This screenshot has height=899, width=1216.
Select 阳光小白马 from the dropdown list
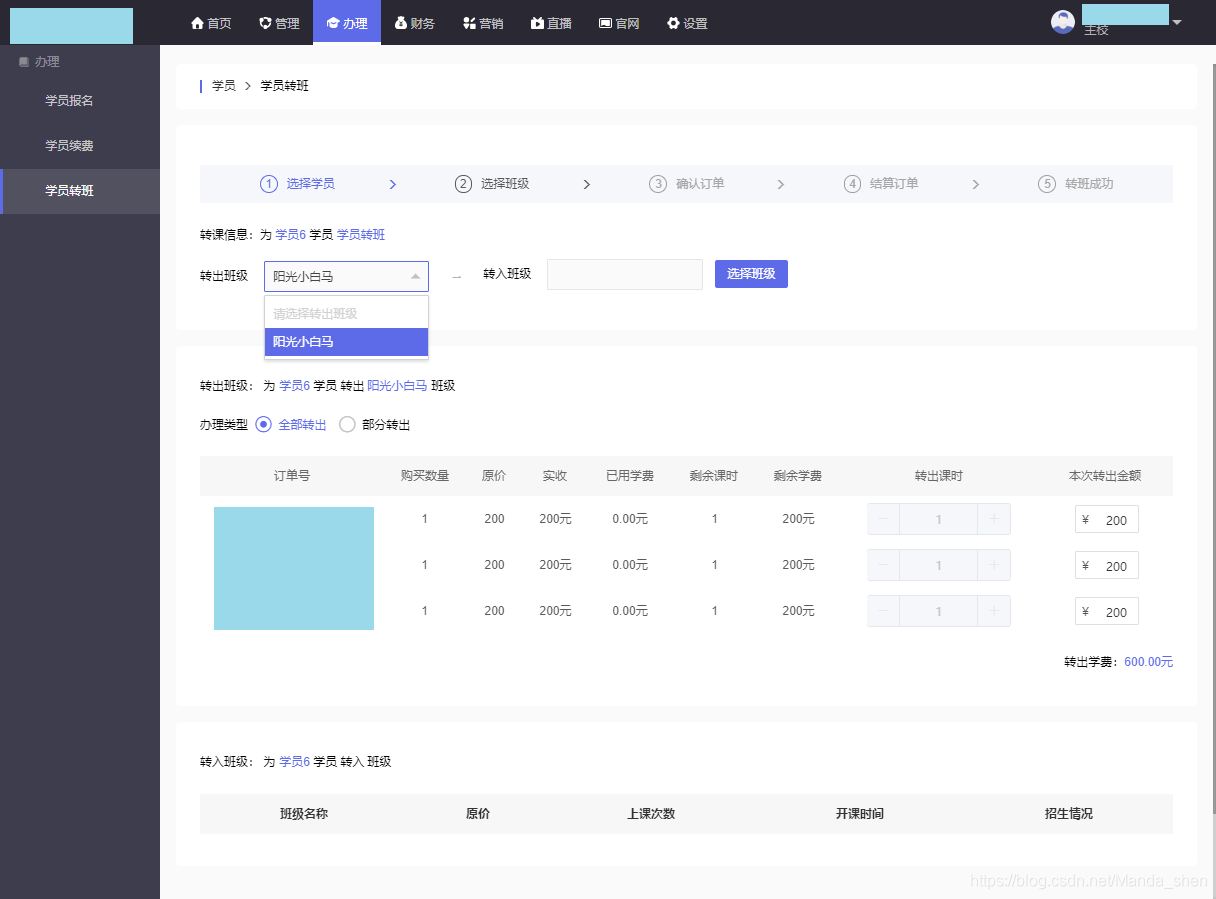pyautogui.click(x=346, y=342)
